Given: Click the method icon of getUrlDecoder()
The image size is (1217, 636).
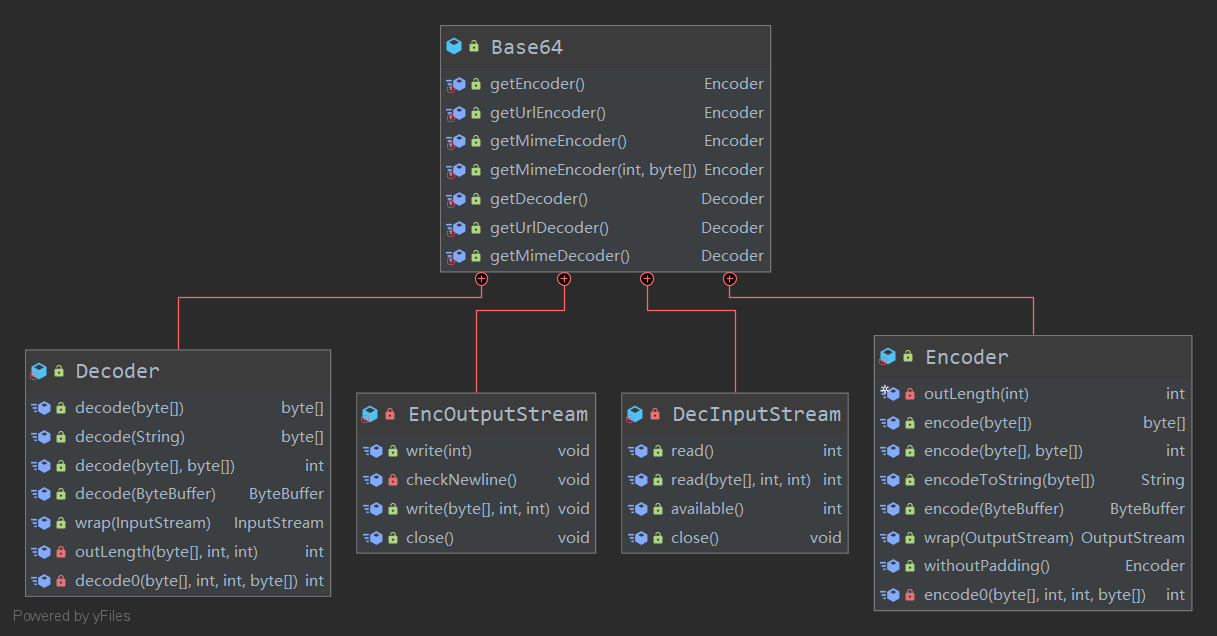Looking at the screenshot, I should pos(456,228).
